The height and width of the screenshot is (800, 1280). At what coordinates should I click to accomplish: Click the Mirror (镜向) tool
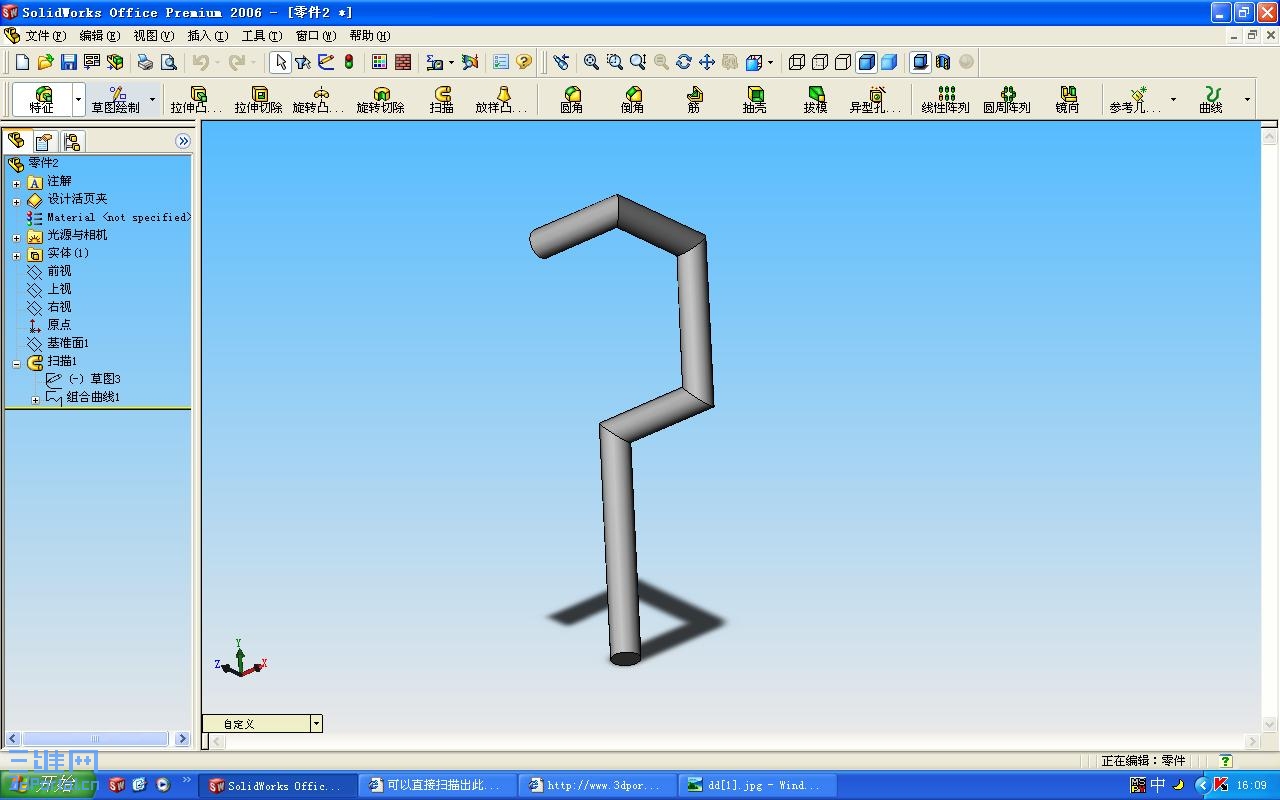1068,100
